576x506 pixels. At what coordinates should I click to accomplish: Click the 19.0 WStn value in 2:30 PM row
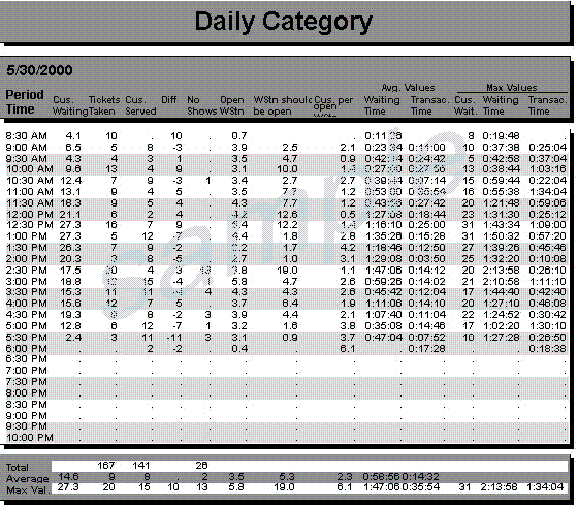287,270
